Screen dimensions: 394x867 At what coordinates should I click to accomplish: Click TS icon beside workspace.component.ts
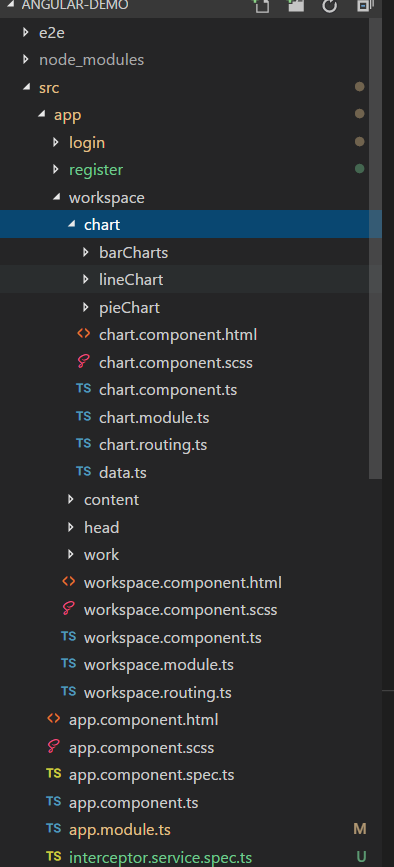[69, 636]
